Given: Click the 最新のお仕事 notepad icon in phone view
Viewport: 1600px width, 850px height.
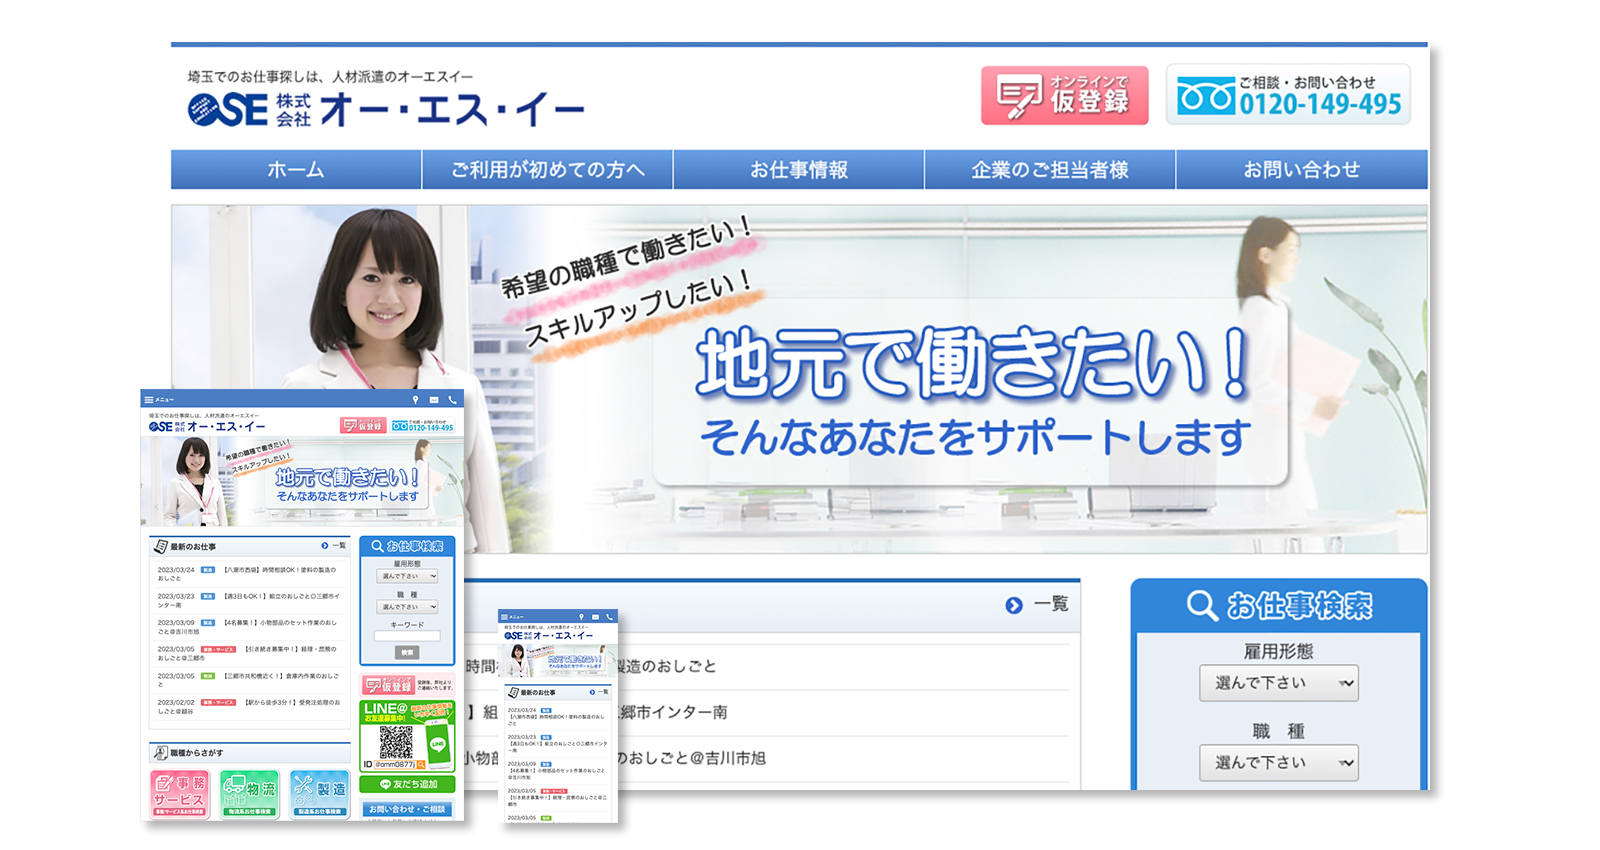Looking at the screenshot, I should [x=513, y=692].
